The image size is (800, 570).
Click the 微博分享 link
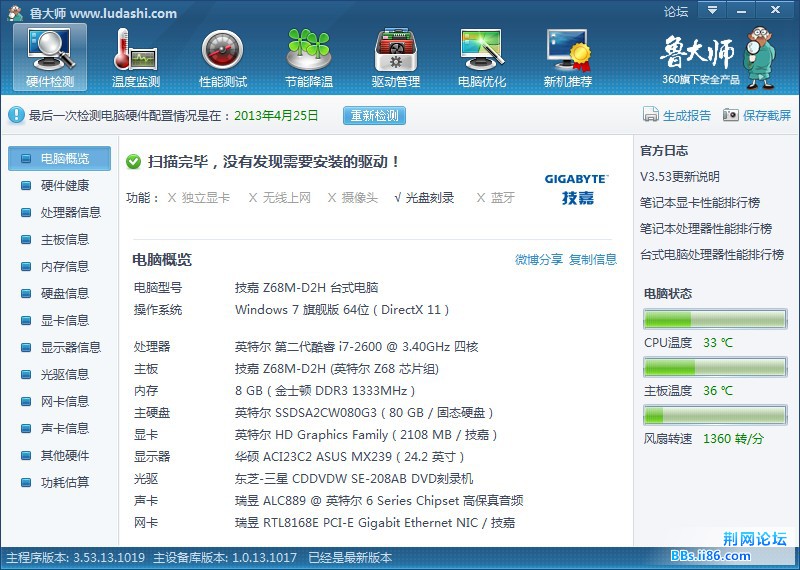click(x=539, y=259)
